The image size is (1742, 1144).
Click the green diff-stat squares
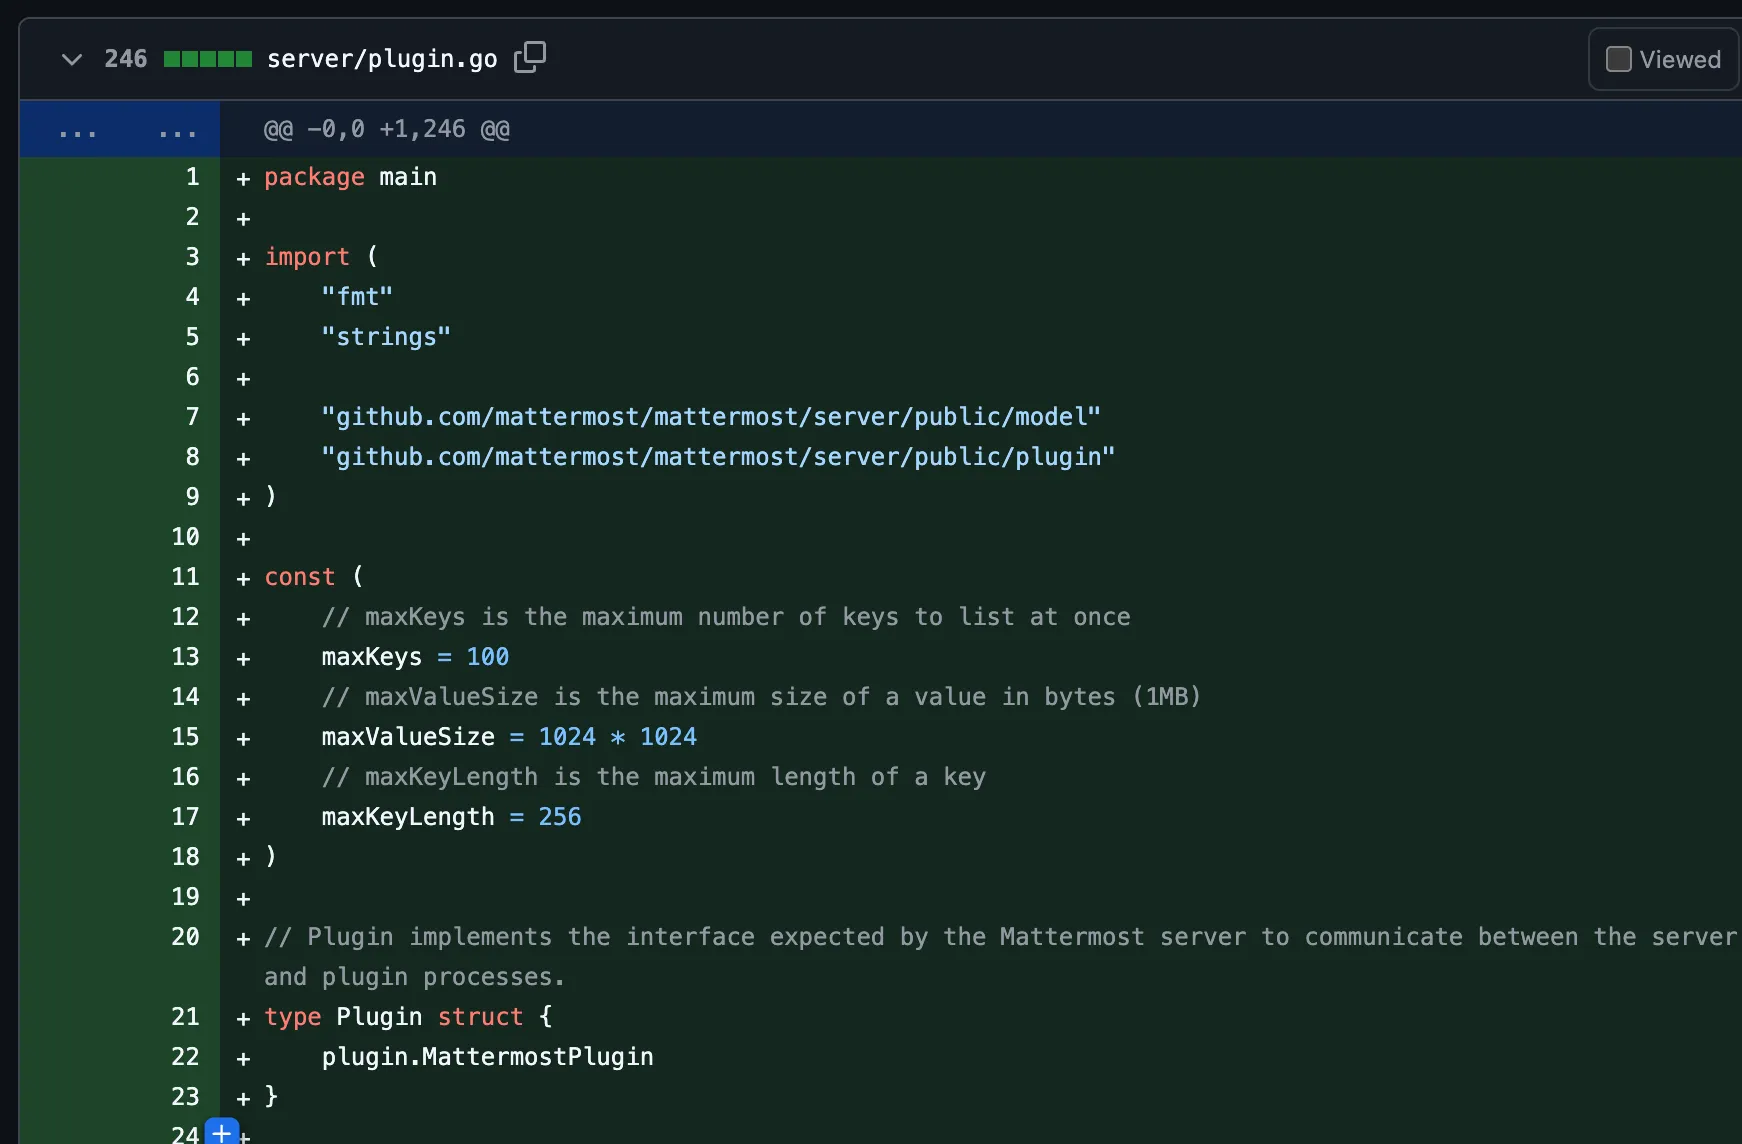[208, 58]
